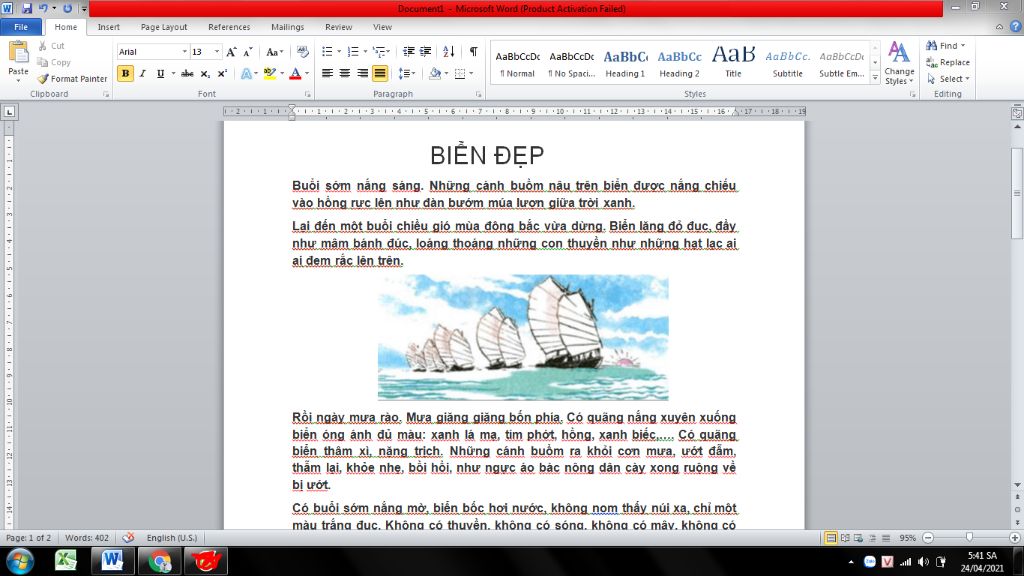Click the sailing boats picture in document

point(522,337)
